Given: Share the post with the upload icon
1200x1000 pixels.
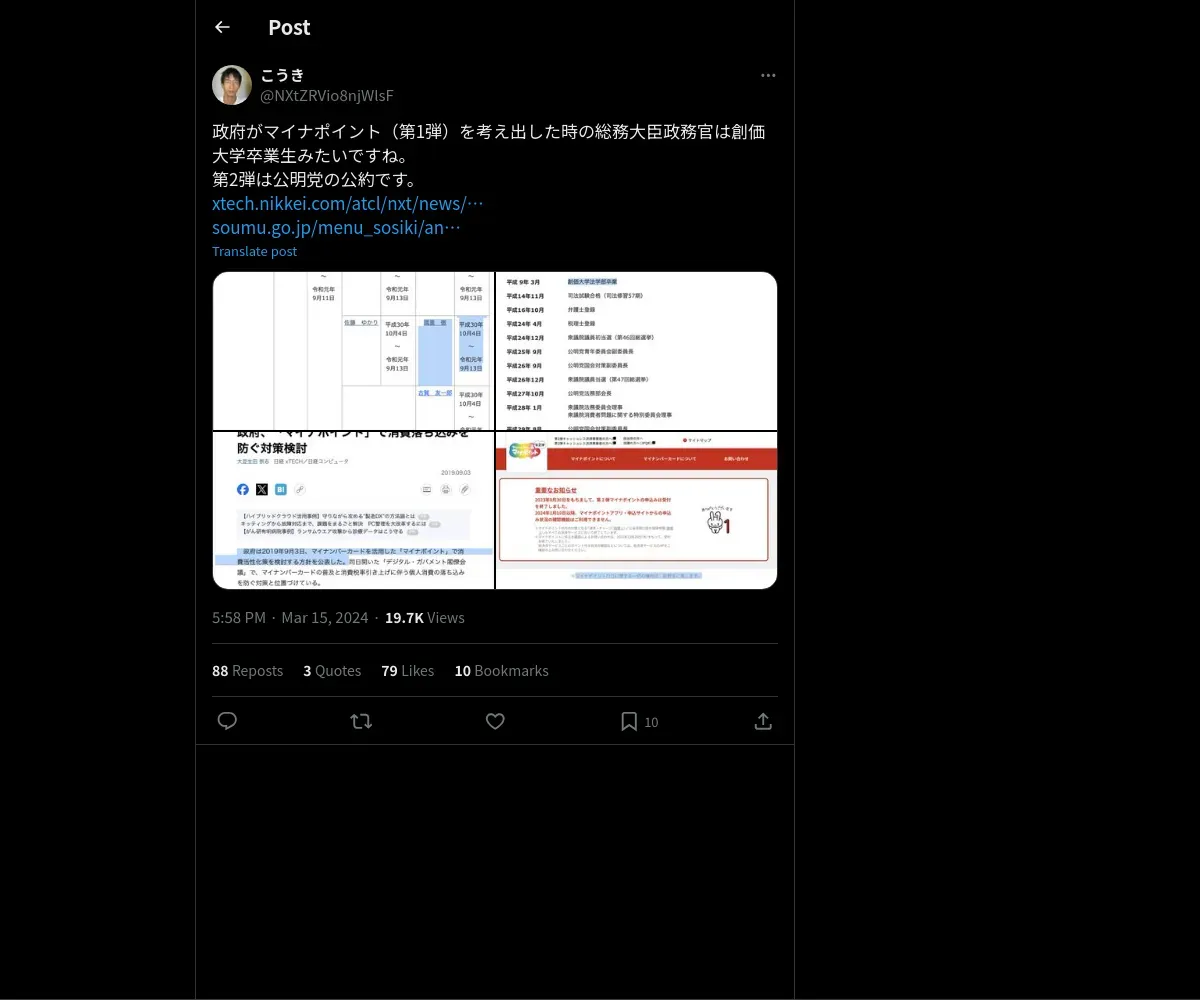Looking at the screenshot, I should pyautogui.click(x=763, y=721).
